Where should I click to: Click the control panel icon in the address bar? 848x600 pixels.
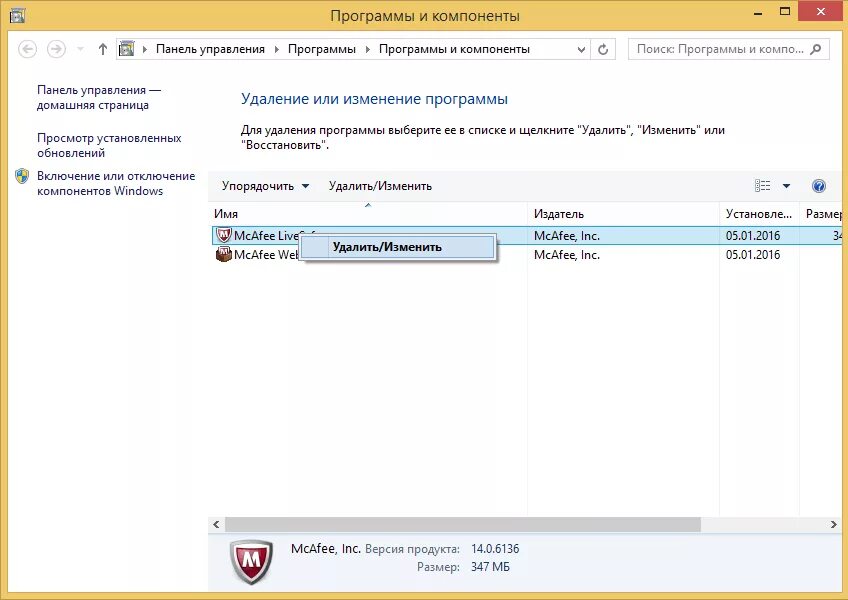(127, 49)
